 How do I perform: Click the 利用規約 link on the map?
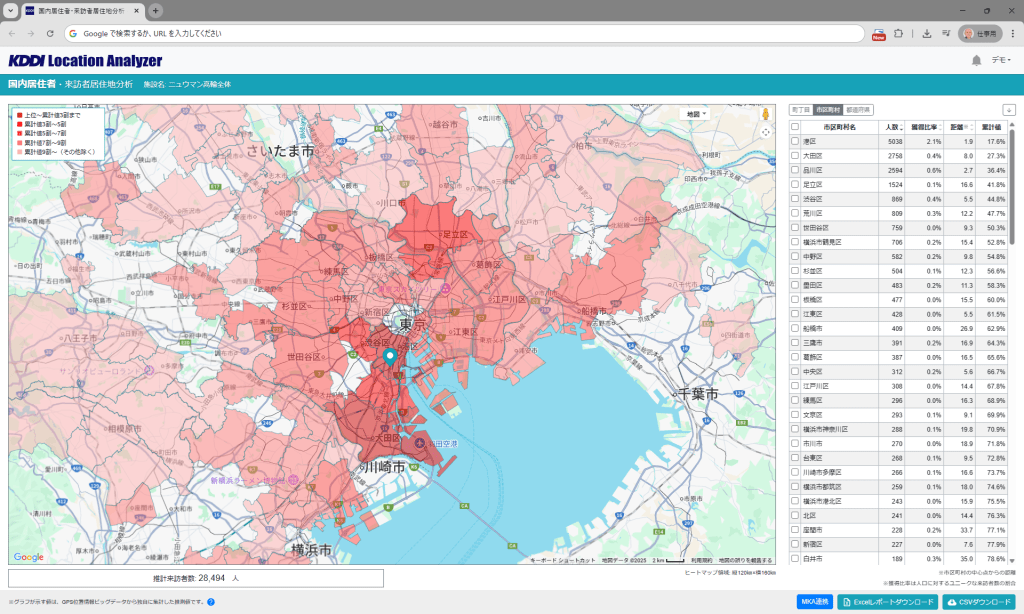point(702,560)
